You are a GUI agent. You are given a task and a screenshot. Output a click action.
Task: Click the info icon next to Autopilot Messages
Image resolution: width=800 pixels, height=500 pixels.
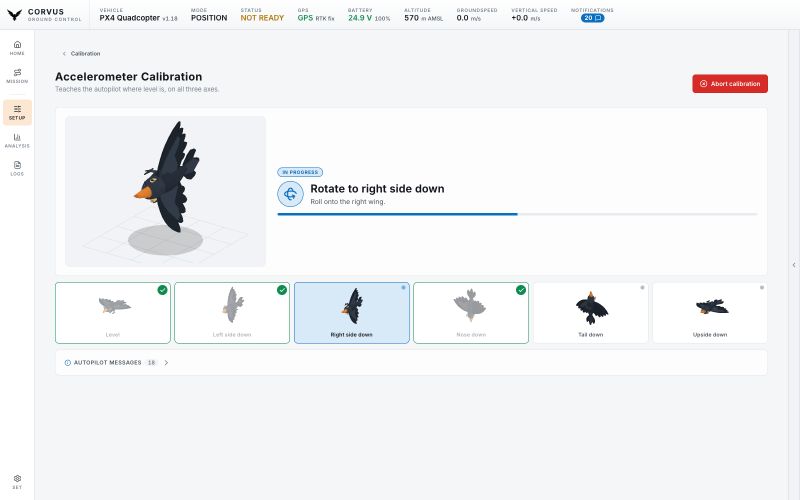pos(67,363)
